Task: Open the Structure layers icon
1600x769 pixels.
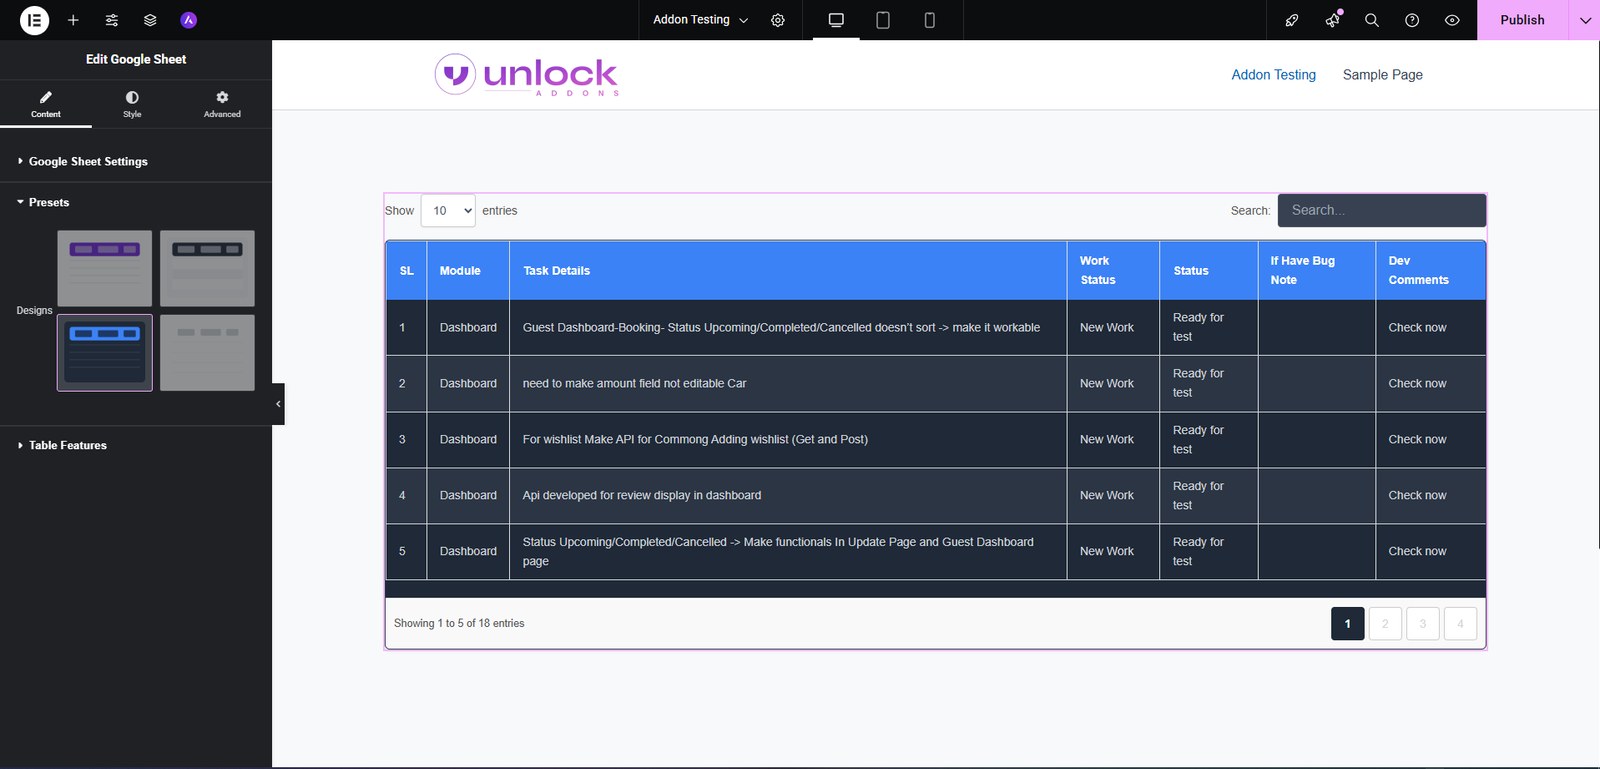Action: click(x=150, y=20)
